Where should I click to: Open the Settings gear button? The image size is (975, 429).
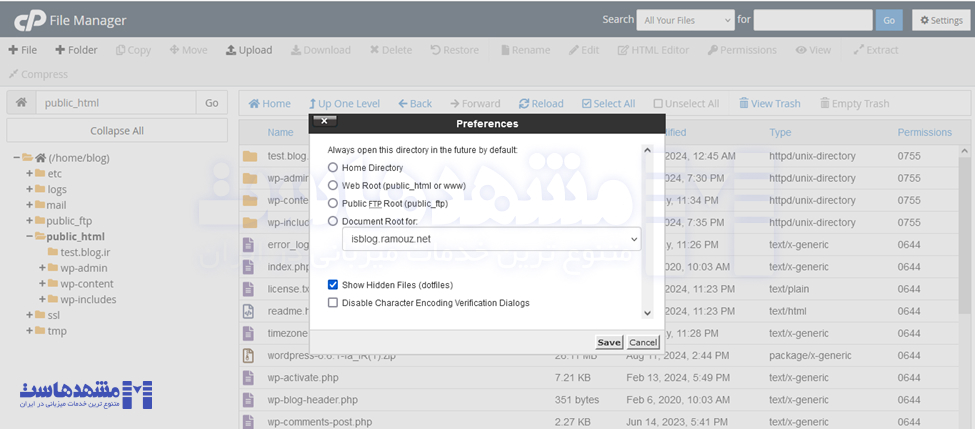point(941,21)
